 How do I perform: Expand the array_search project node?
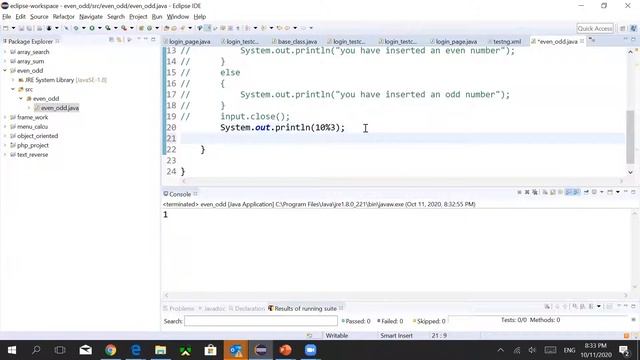point(5,52)
